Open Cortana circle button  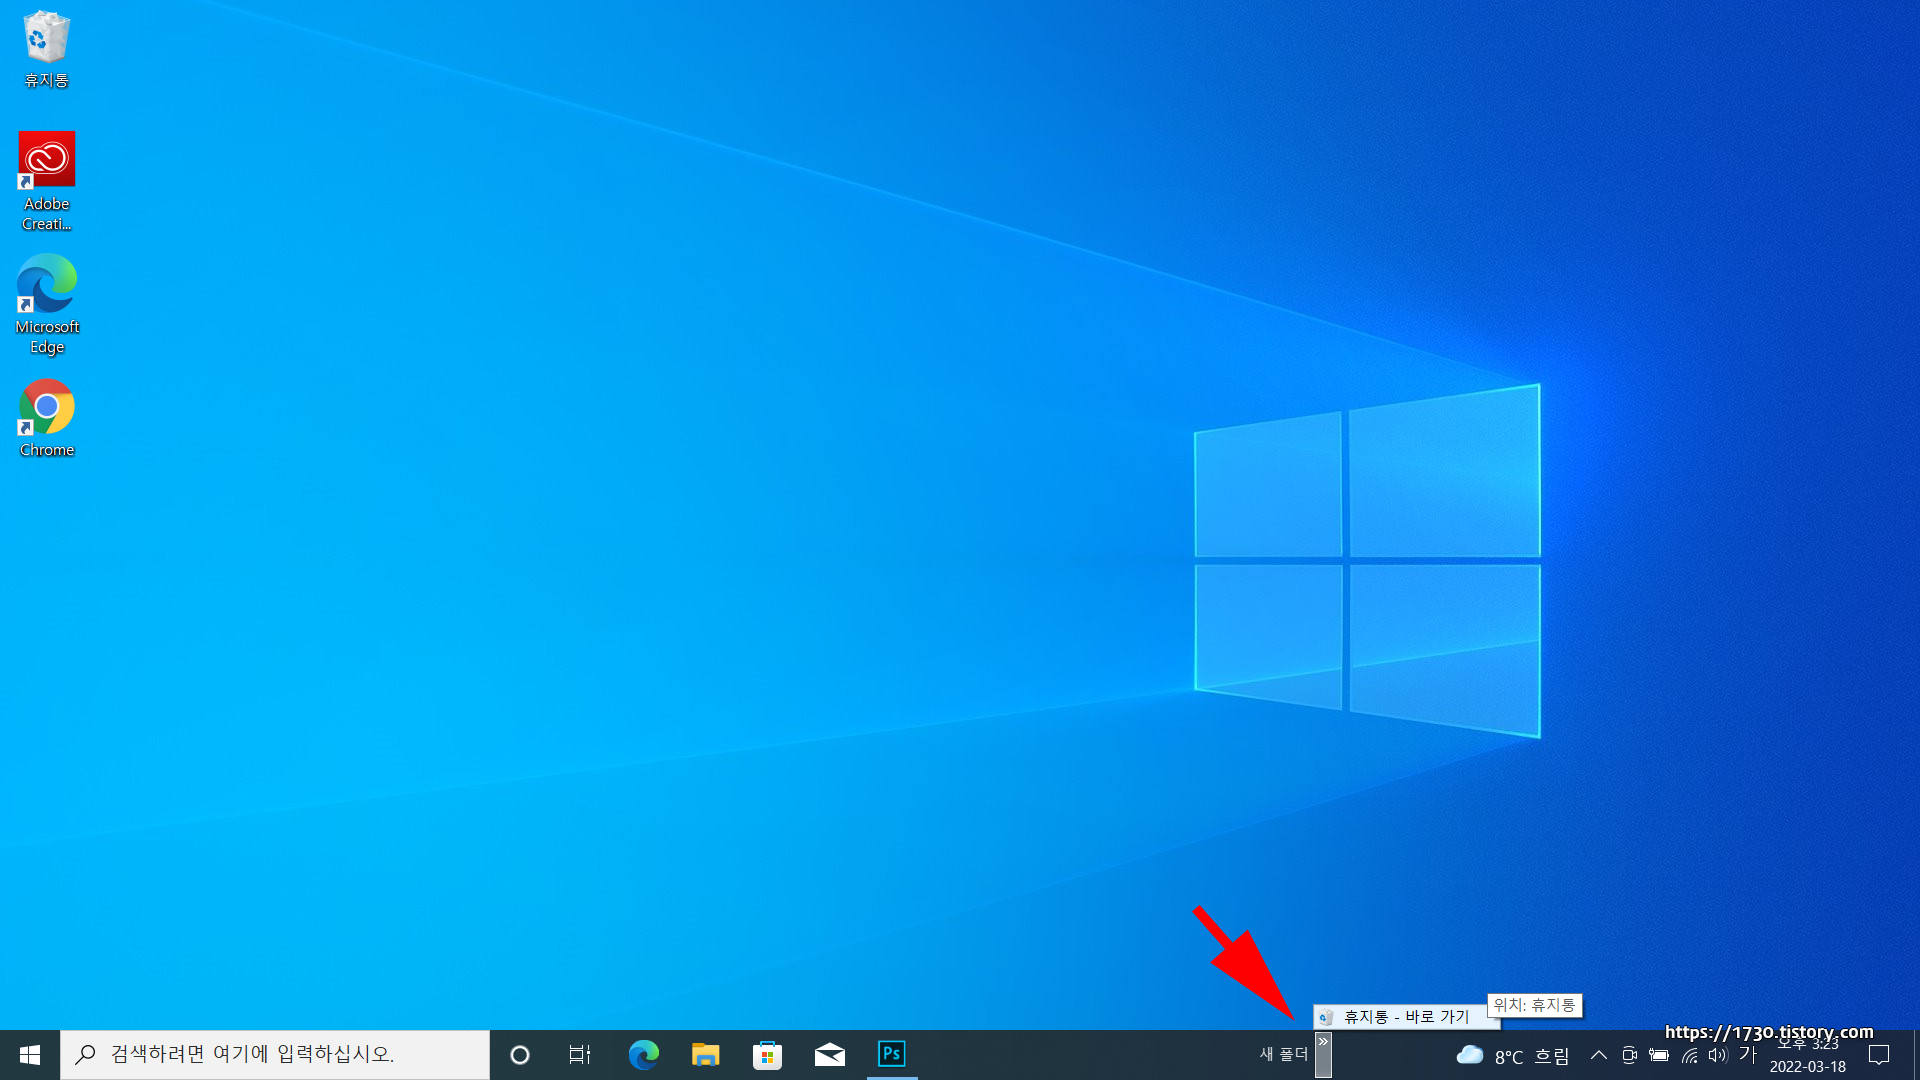click(519, 1054)
